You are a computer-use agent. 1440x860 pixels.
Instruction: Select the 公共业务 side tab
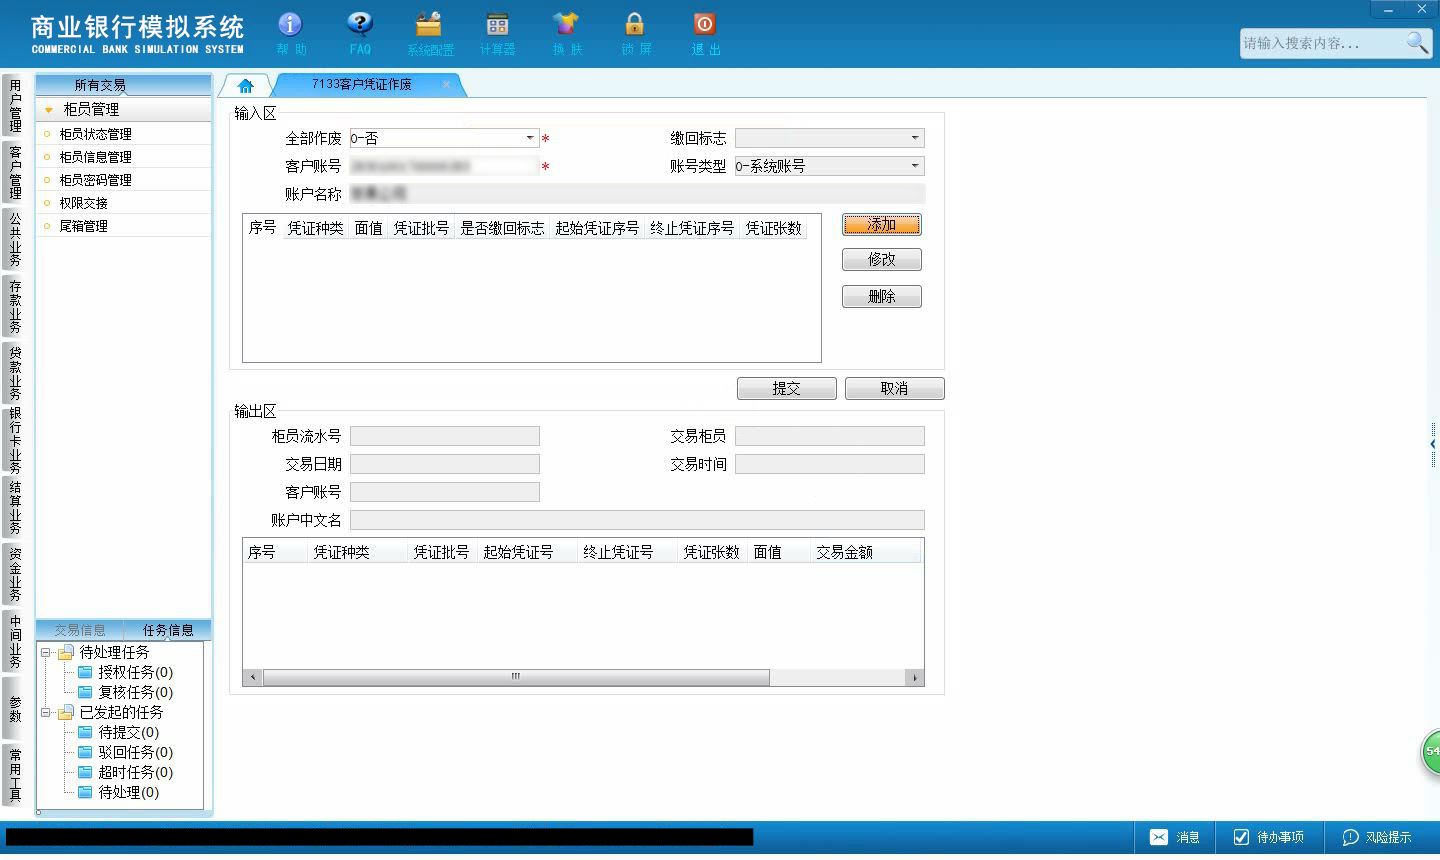click(15, 239)
